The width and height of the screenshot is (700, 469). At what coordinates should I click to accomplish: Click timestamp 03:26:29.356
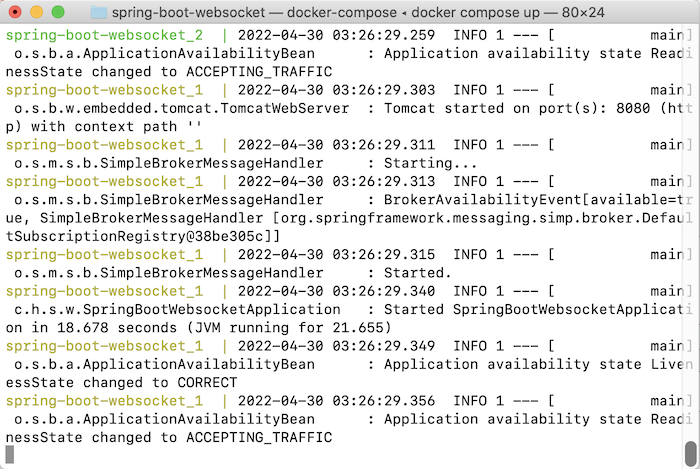click(x=383, y=401)
